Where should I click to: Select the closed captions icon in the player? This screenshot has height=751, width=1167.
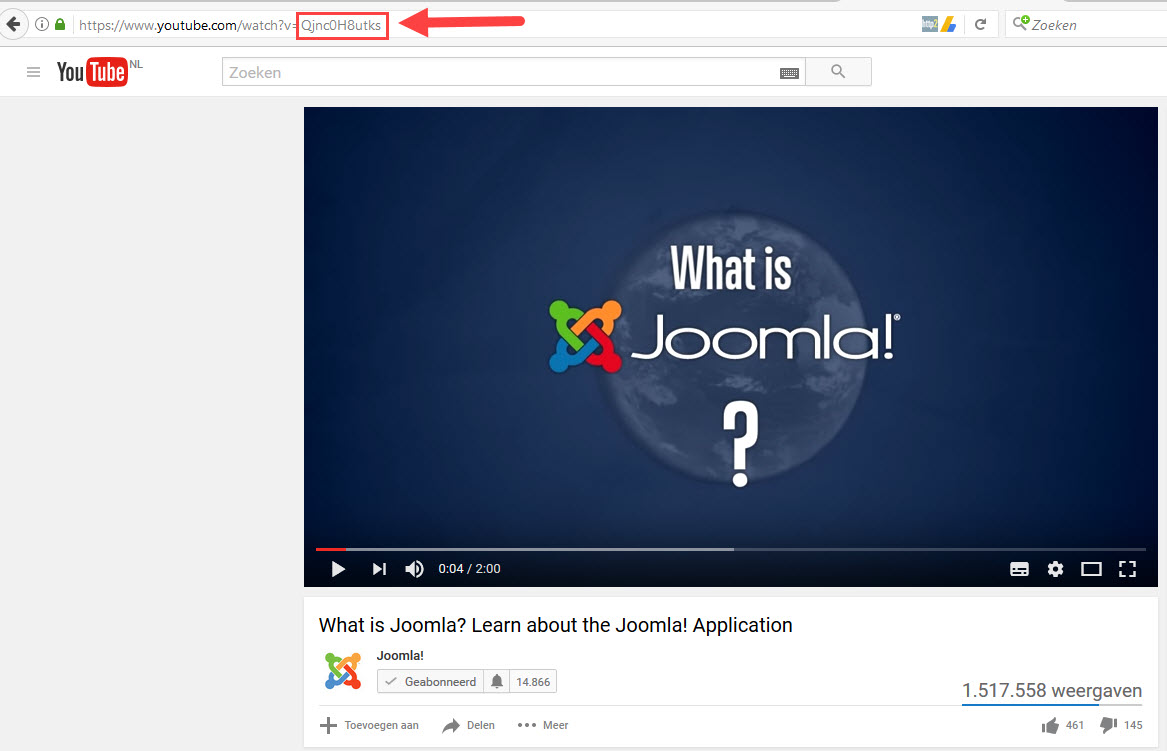tap(1019, 568)
